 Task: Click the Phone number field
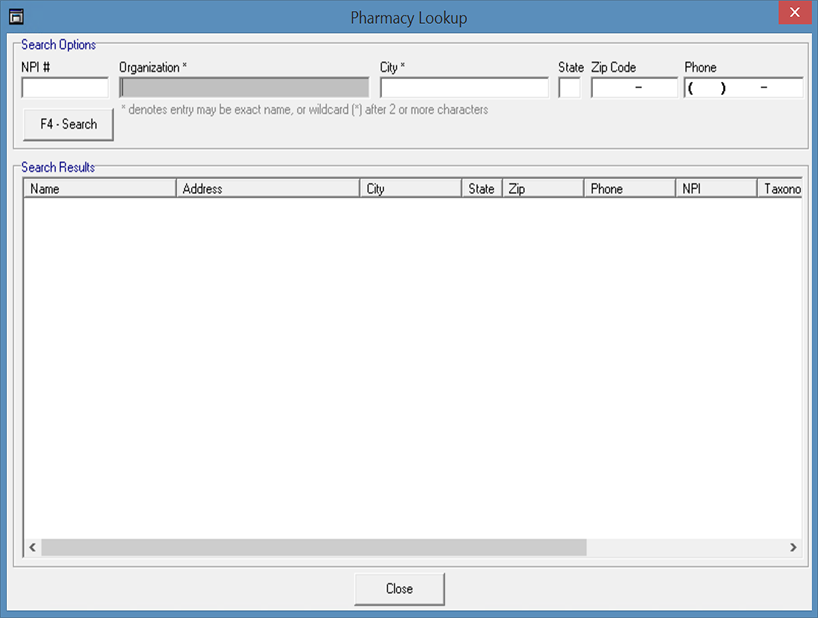[x=743, y=88]
